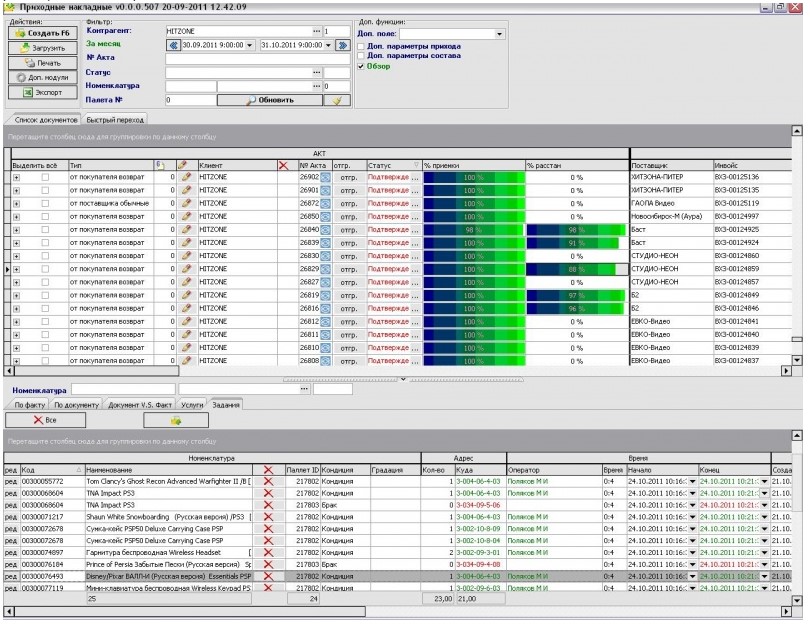Click the icon beside act number 26872
The image size is (810, 624).
coord(325,203)
